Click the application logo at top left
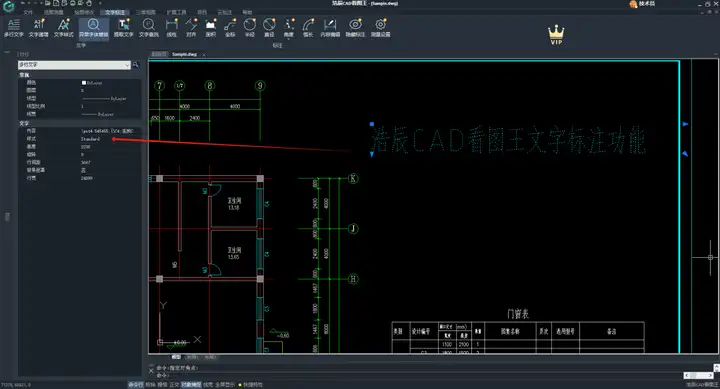Screen dimensions: 720x389 8,6
